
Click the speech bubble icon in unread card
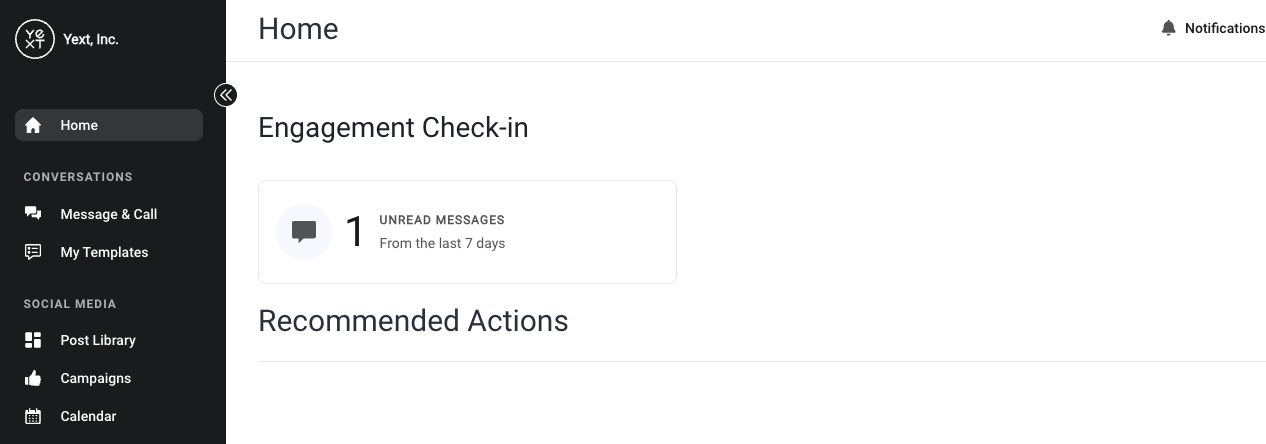point(304,232)
